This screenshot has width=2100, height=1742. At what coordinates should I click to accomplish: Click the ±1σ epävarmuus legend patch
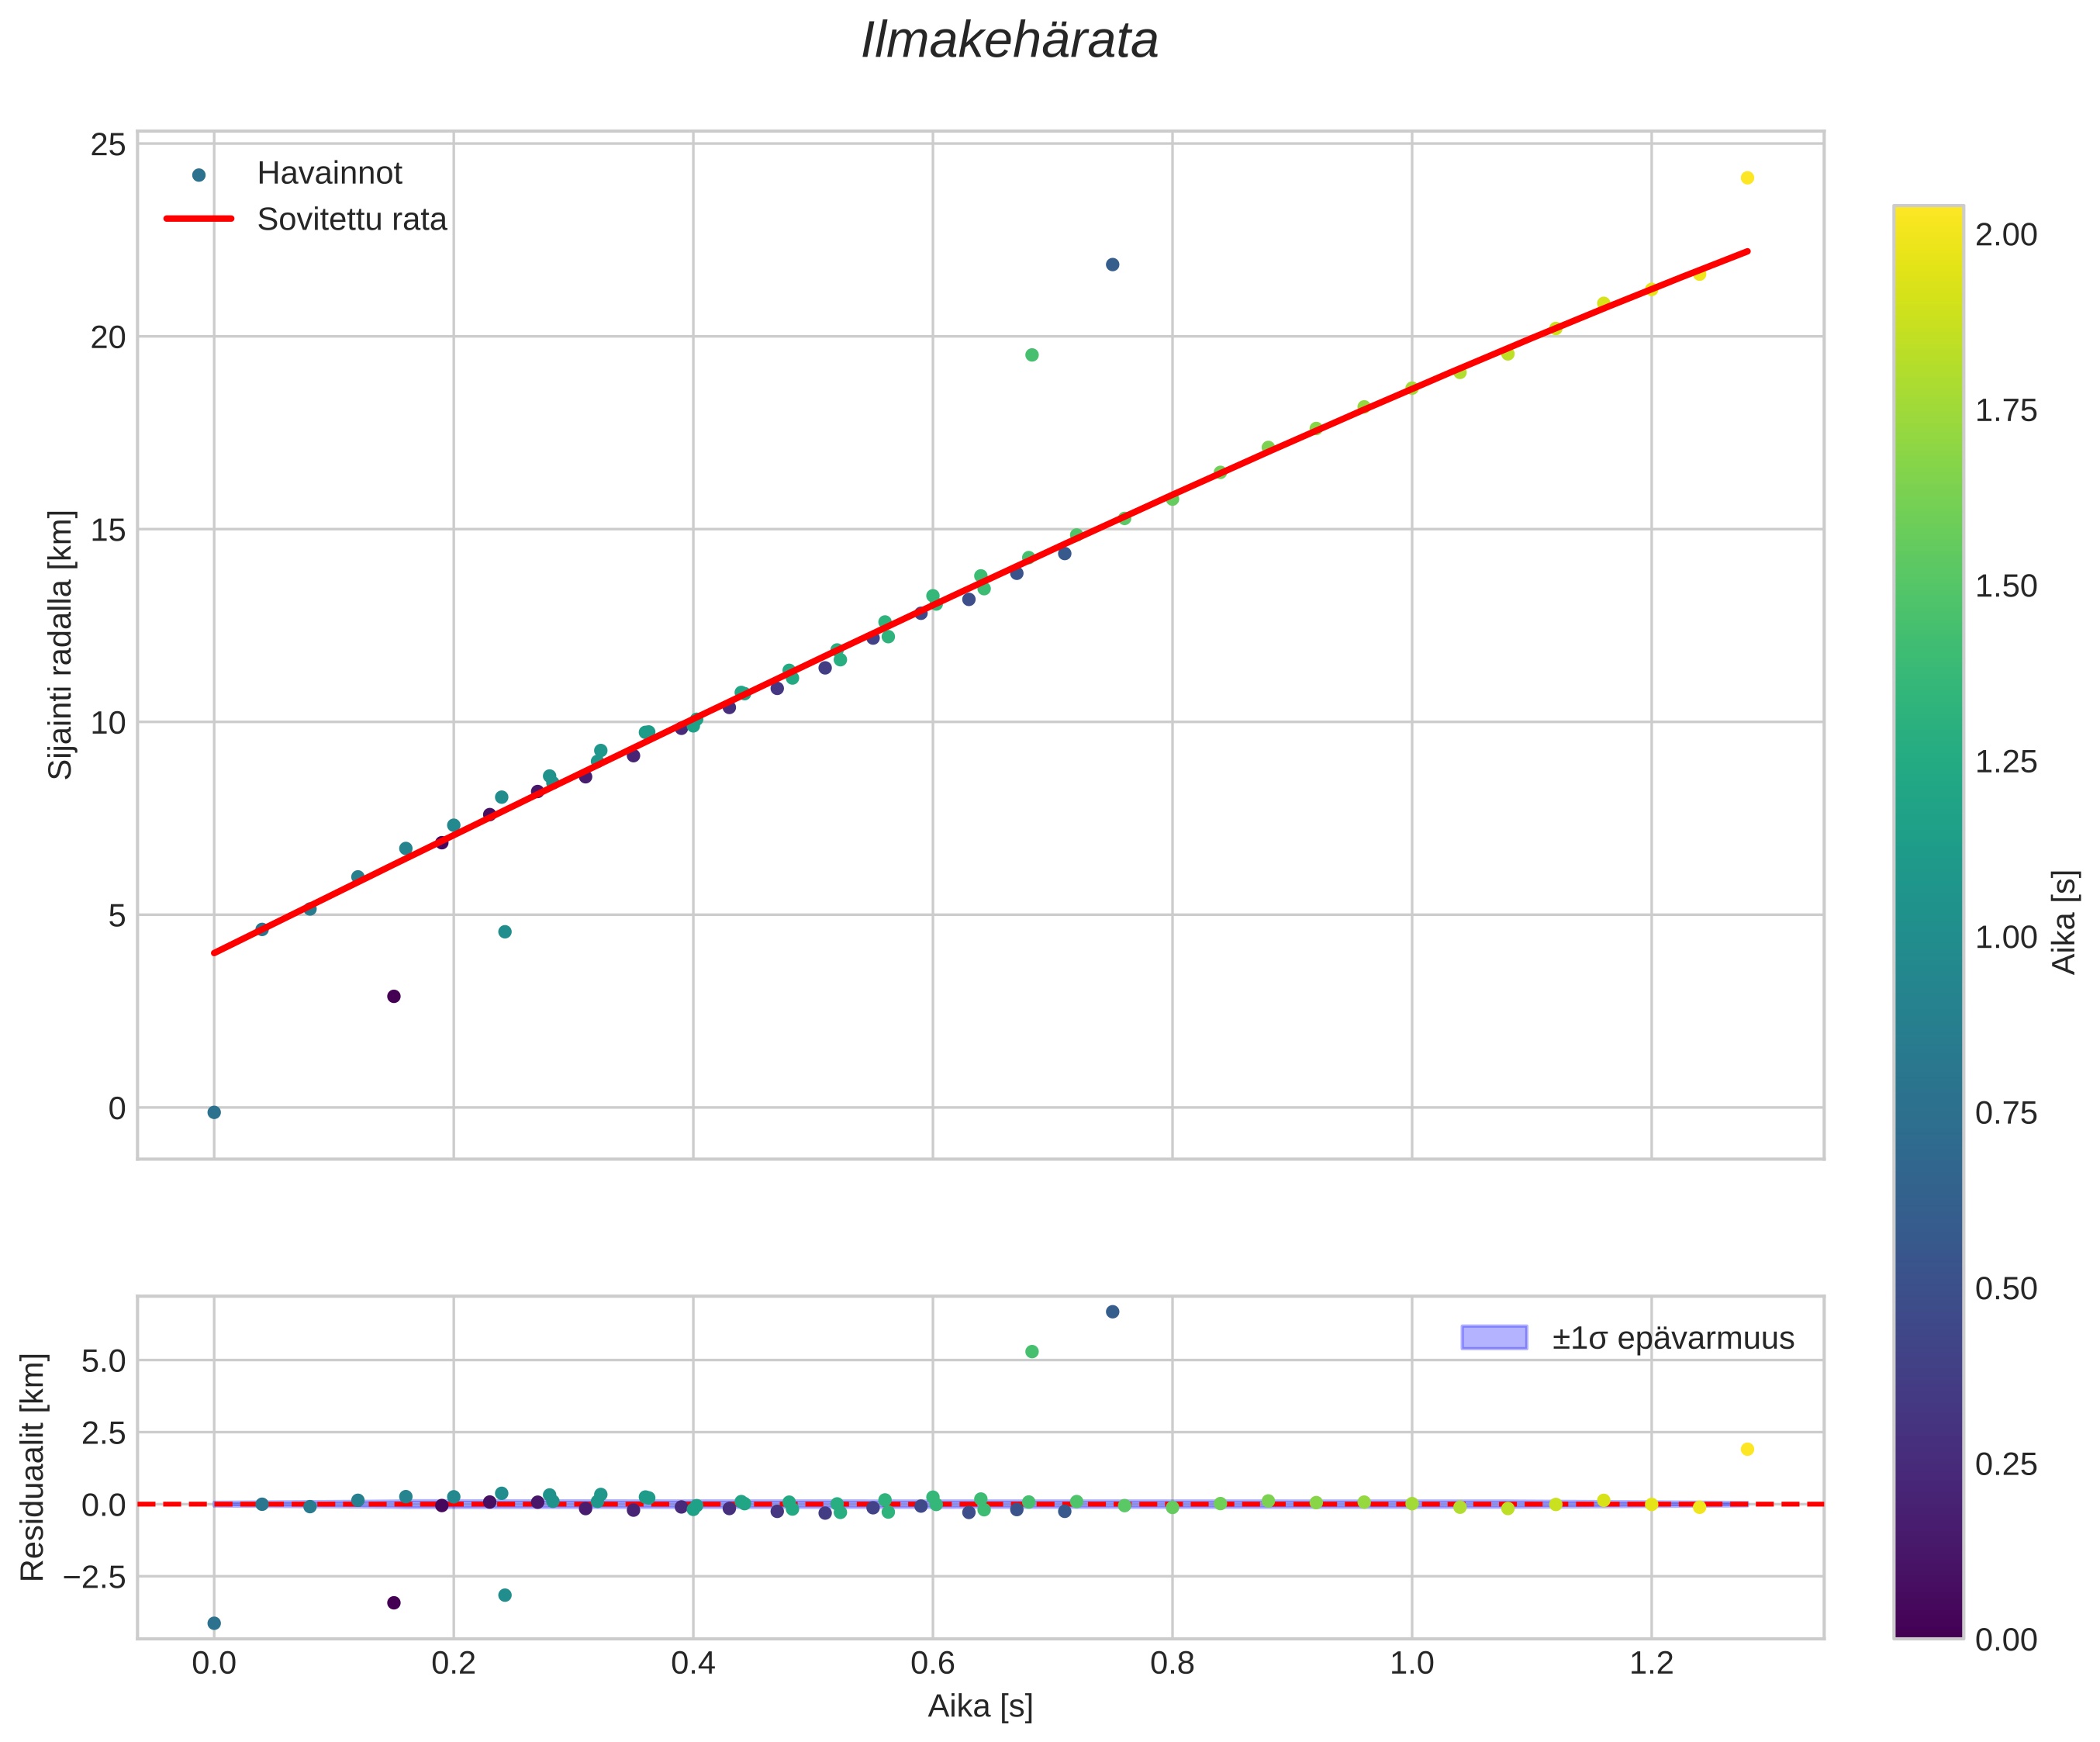pos(1494,1337)
